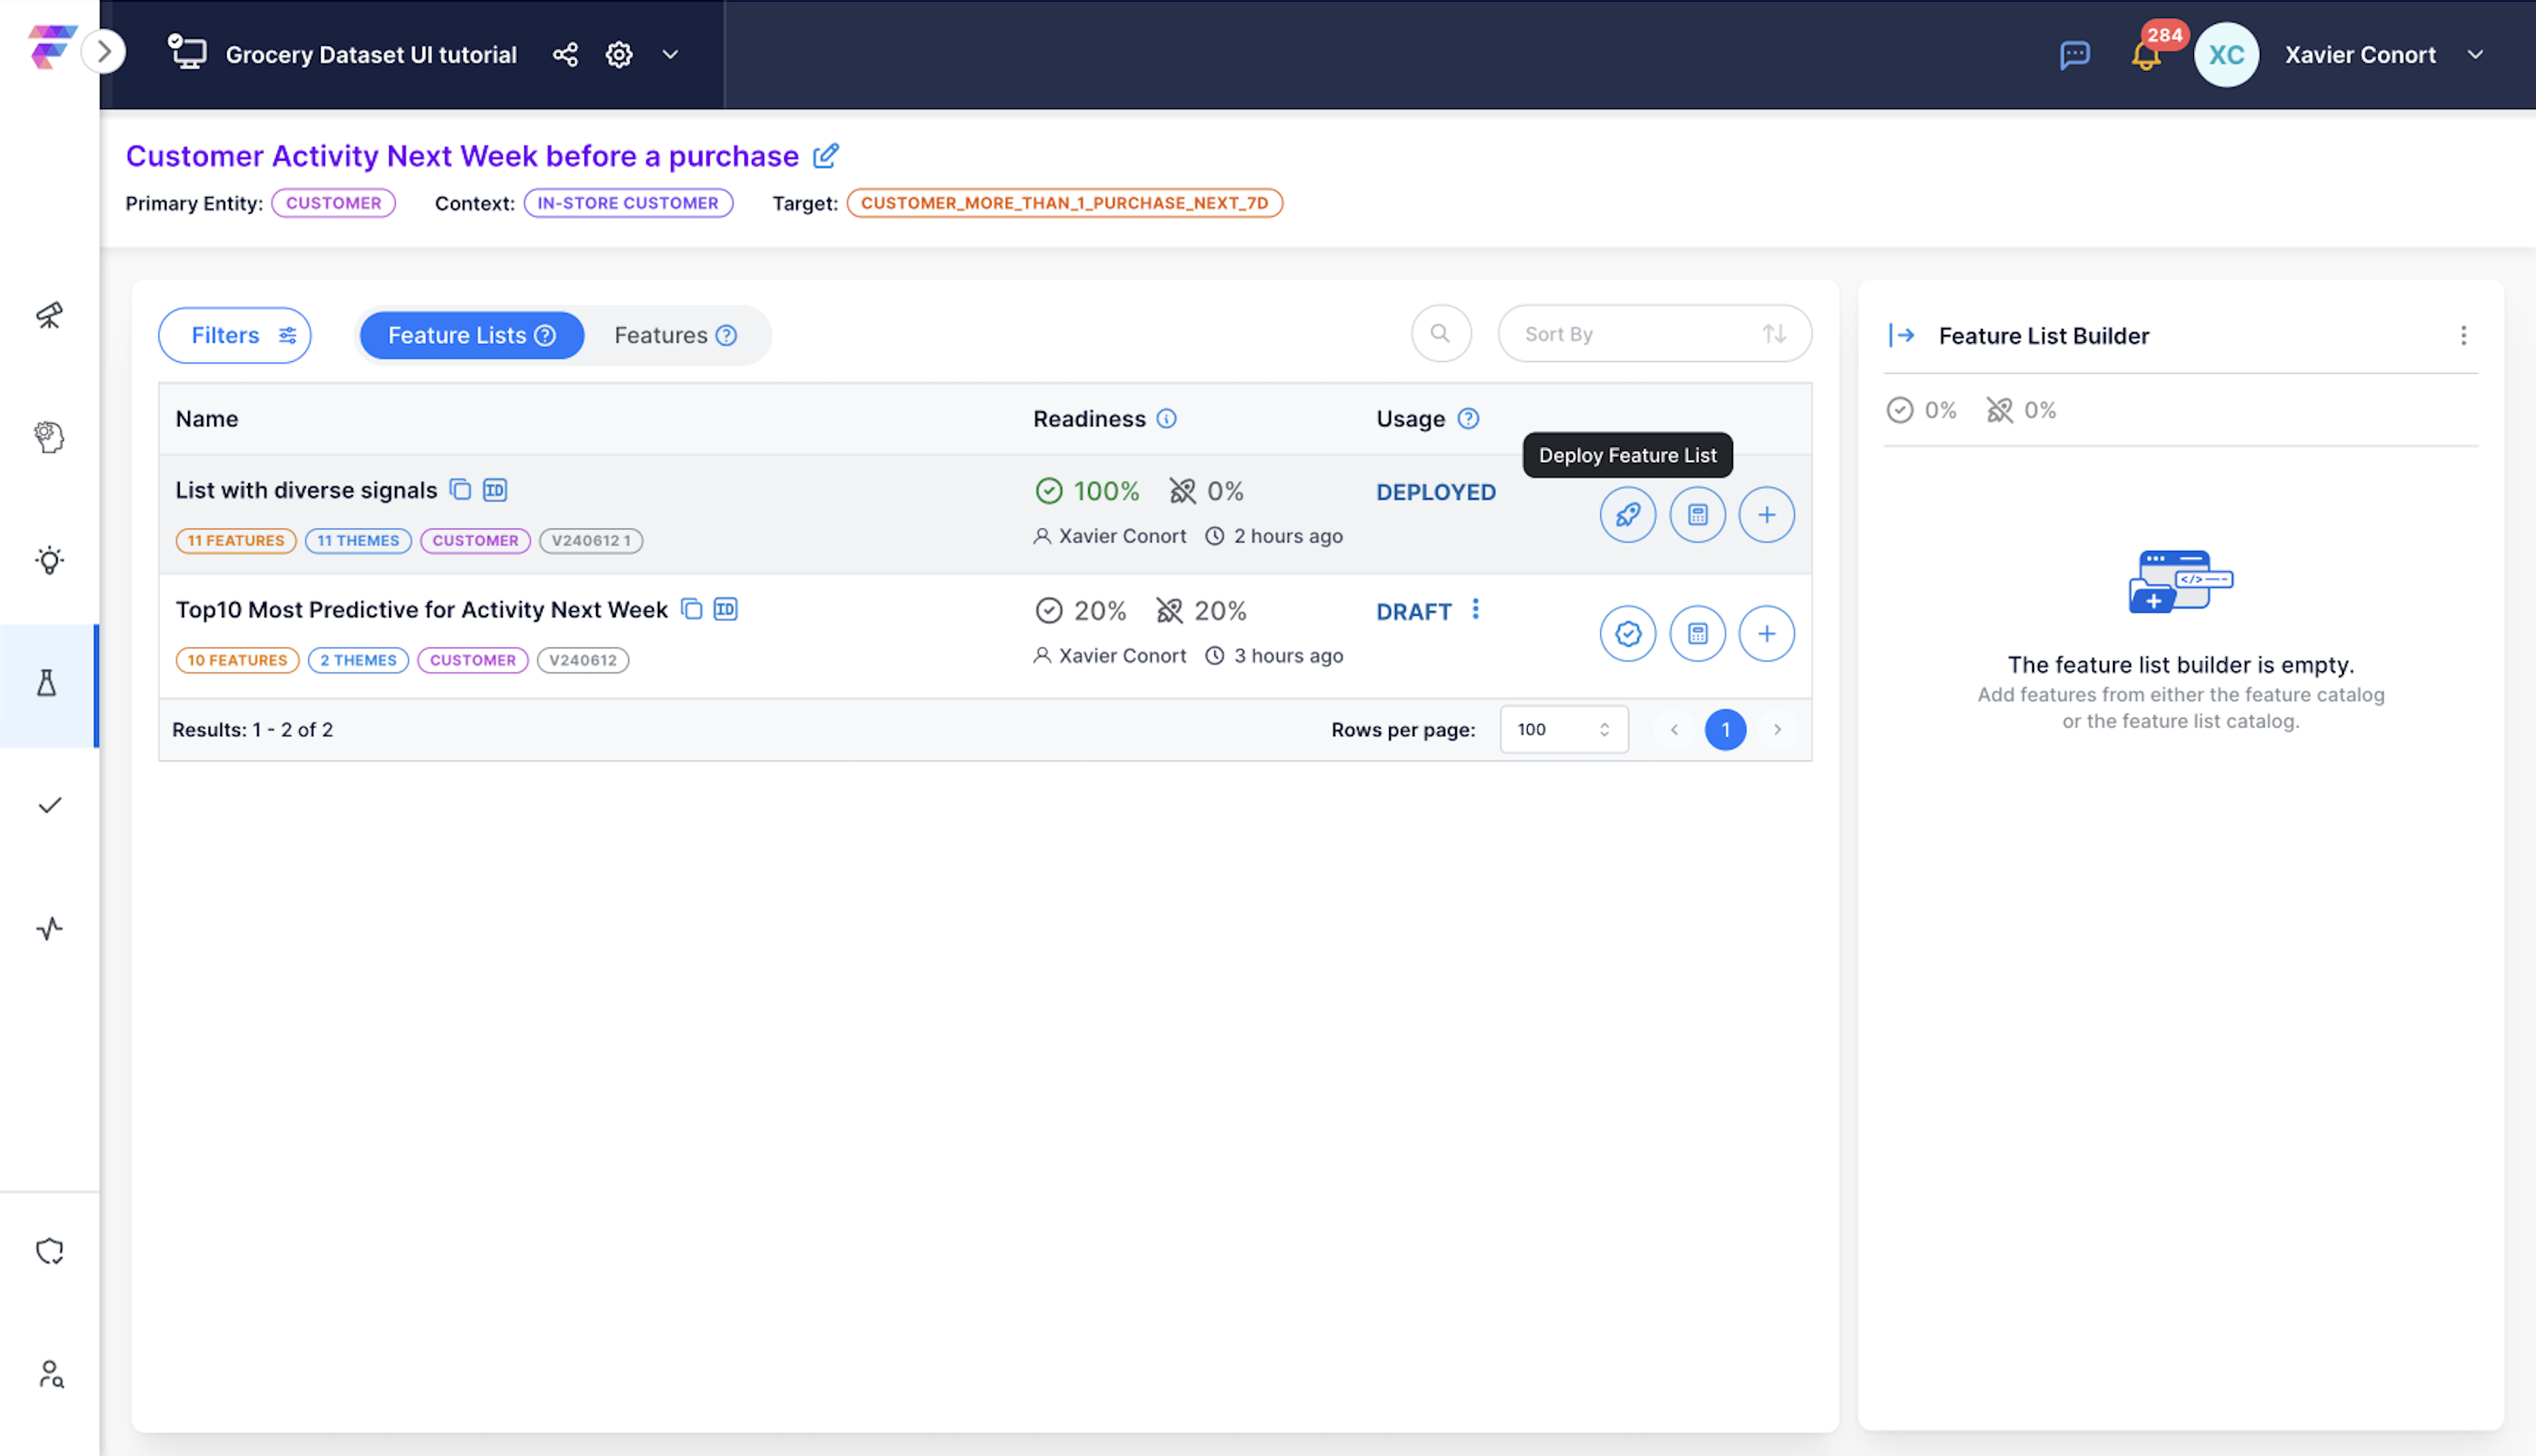Click the Usage help icon
2536x1456 pixels.
1468,419
